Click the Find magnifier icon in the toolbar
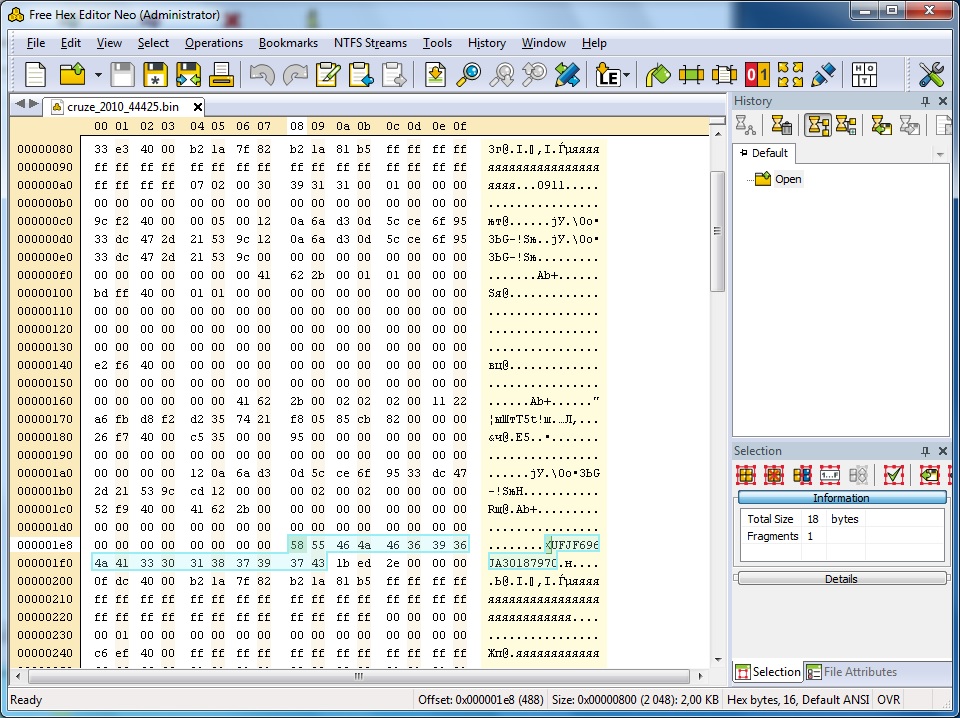The image size is (960, 718). (x=468, y=75)
